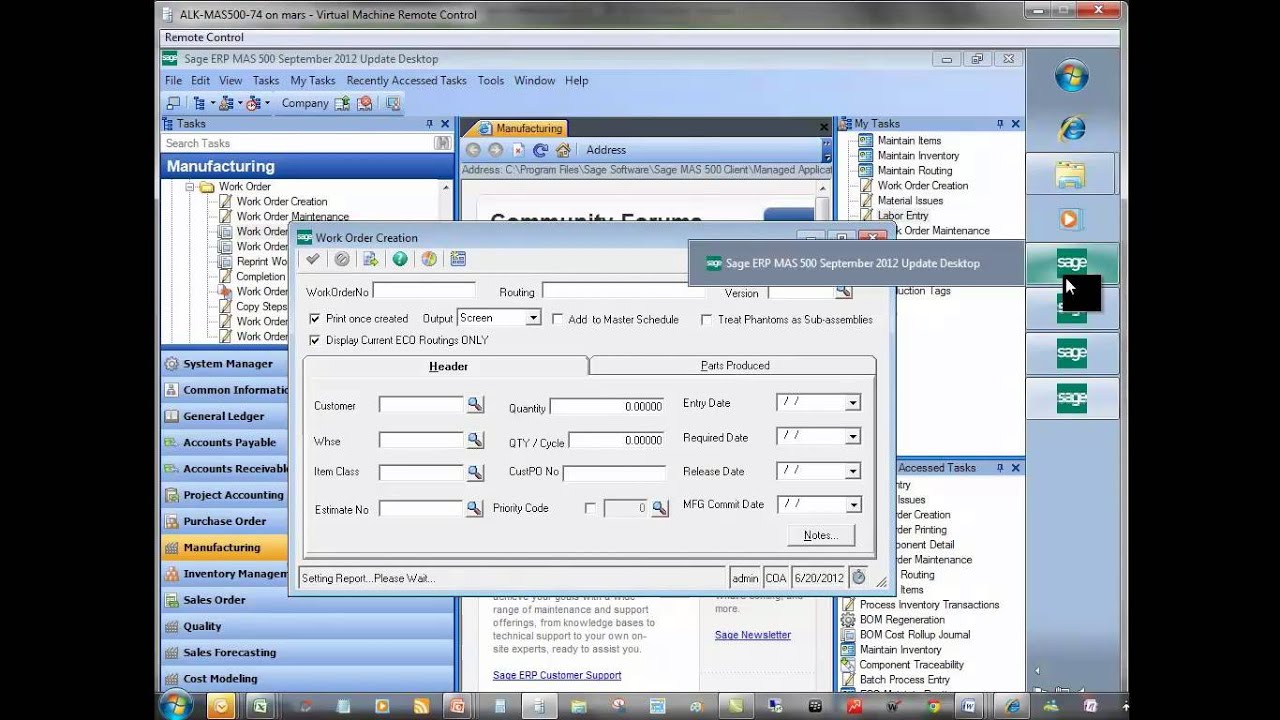Screen dimensions: 1280x720
Task: Open the Inventory Management module
Action: [x=224, y=574]
